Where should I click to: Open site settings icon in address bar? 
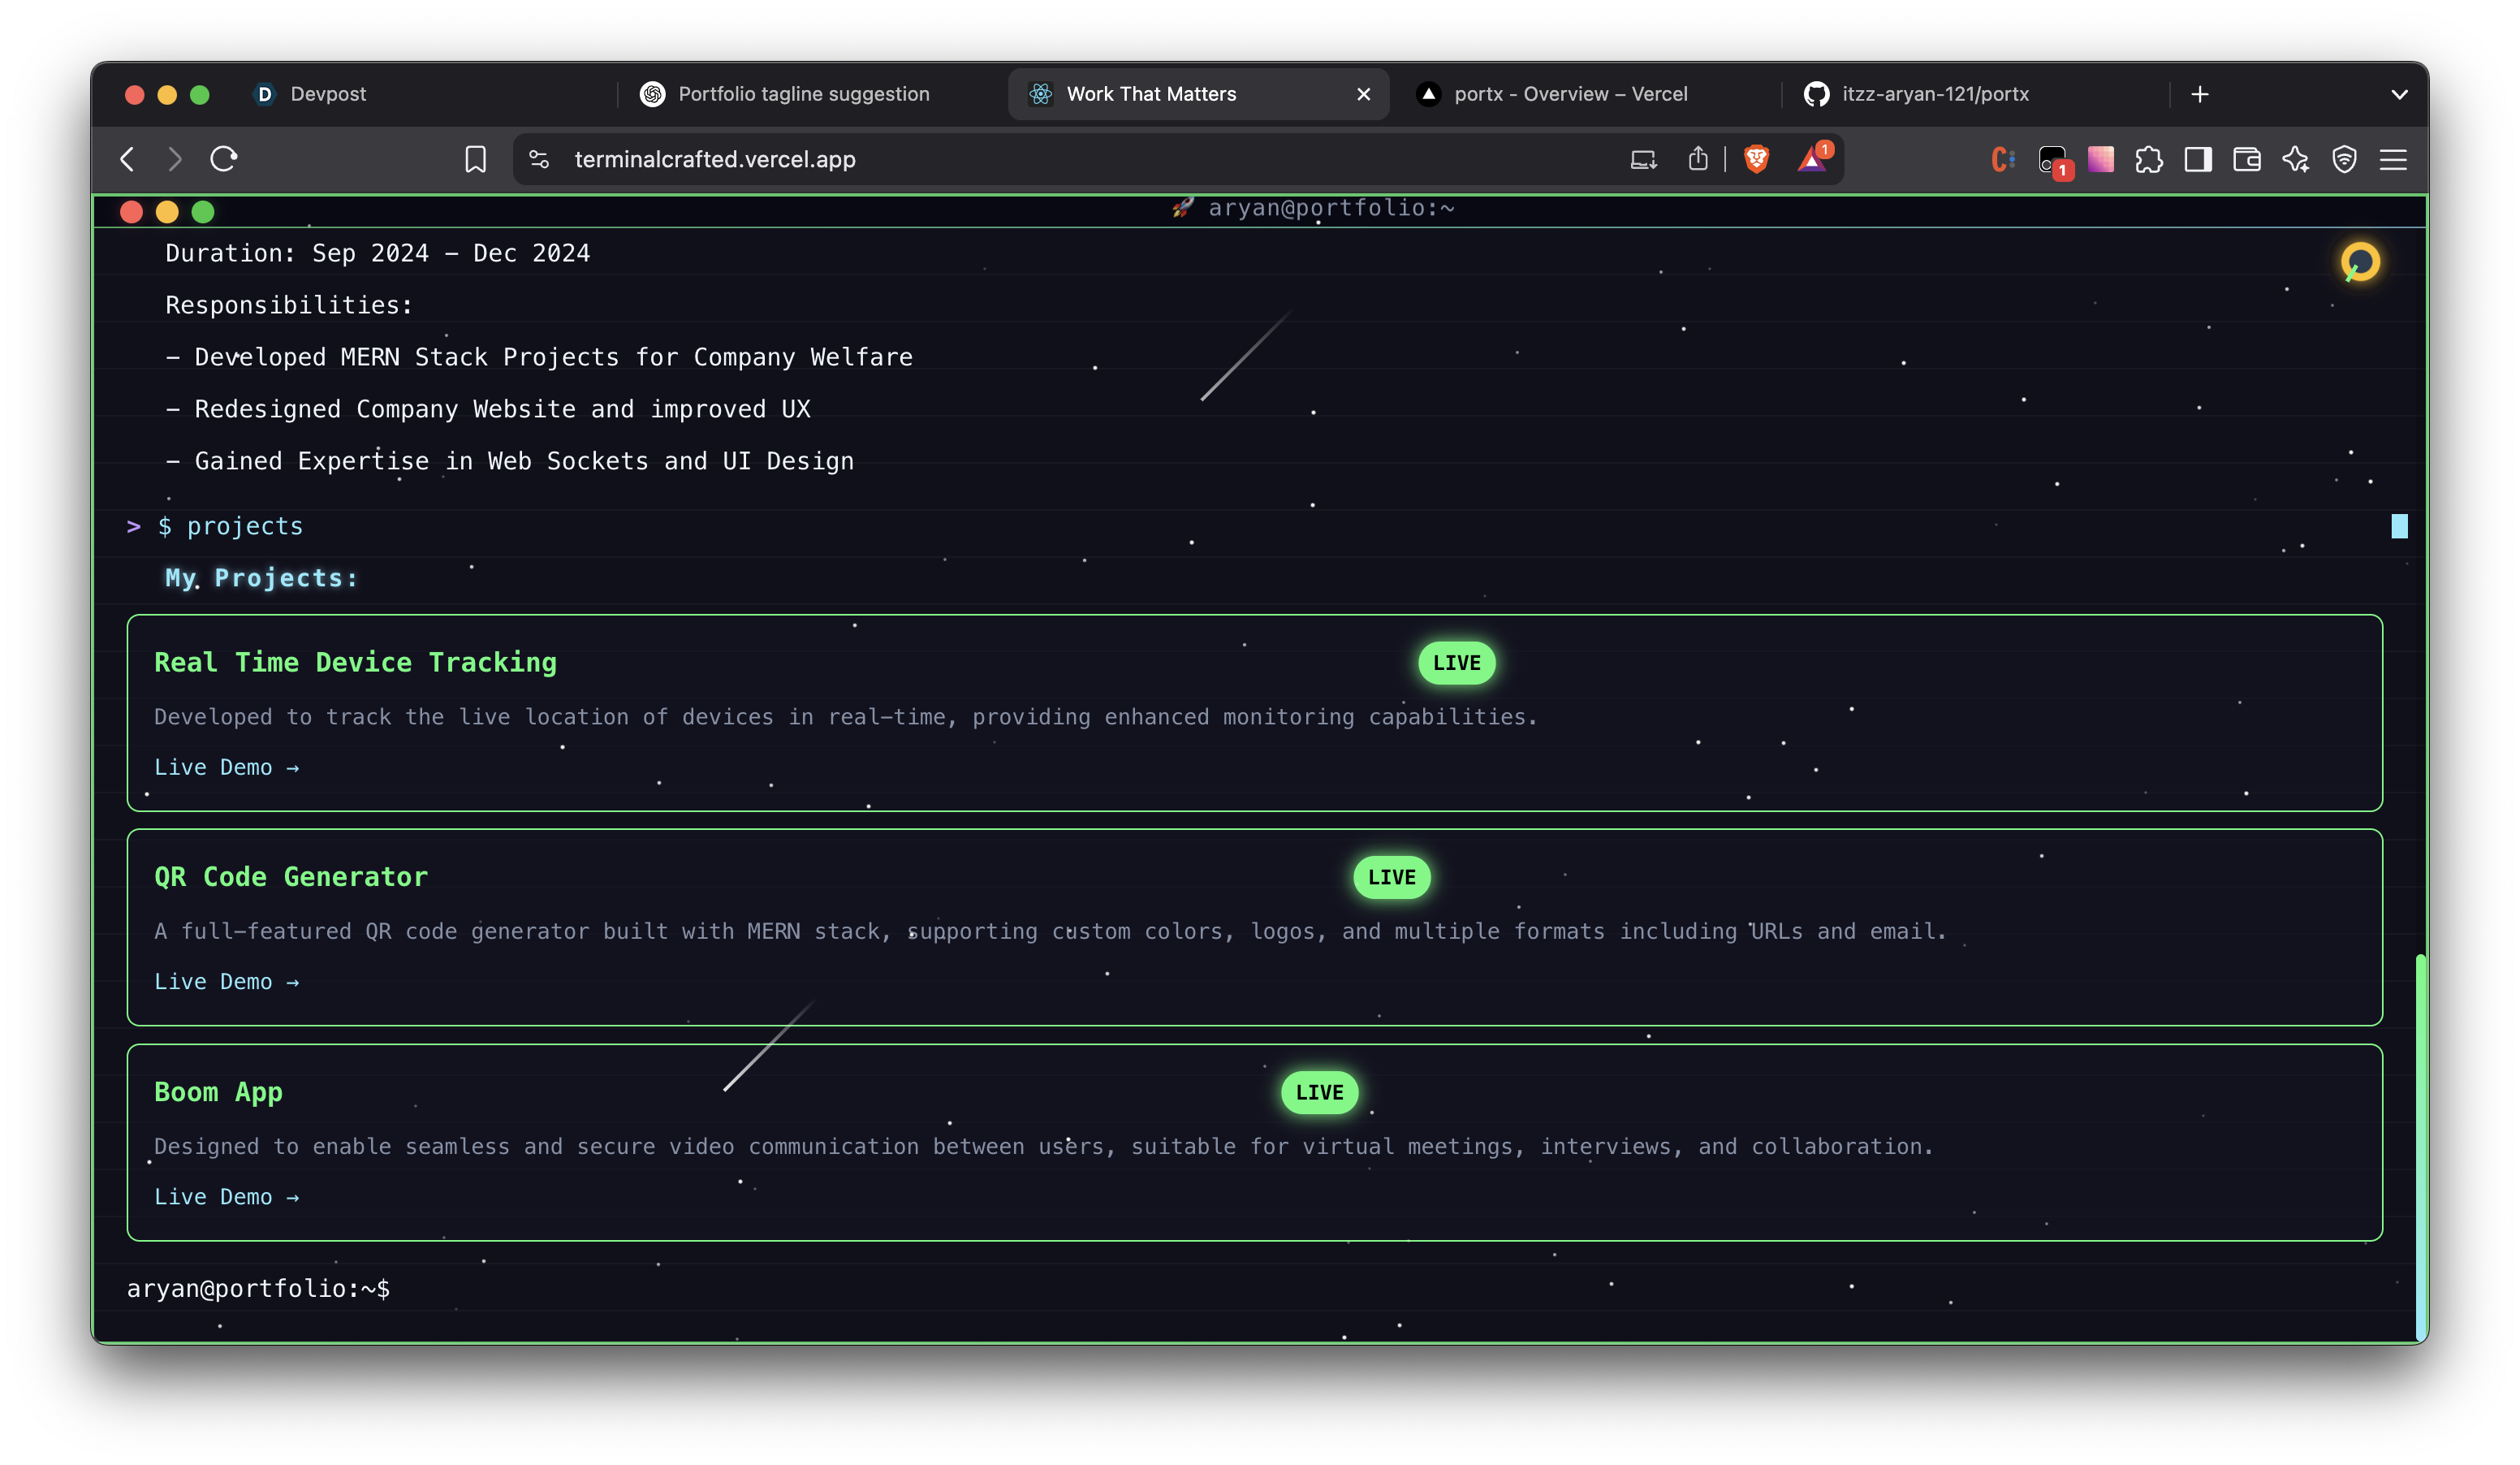(539, 159)
